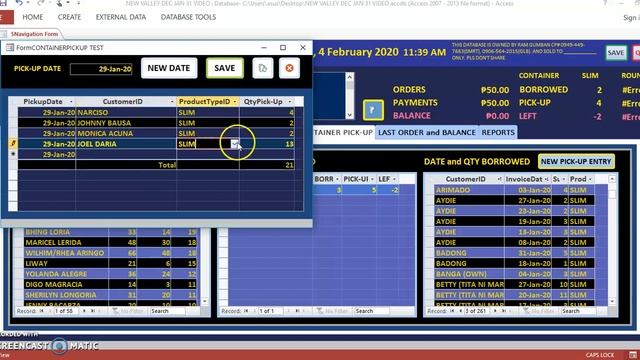This screenshot has width=640, height=360.
Task: Go to last record in the 1 of 1 navigator
Action: [x=297, y=311]
